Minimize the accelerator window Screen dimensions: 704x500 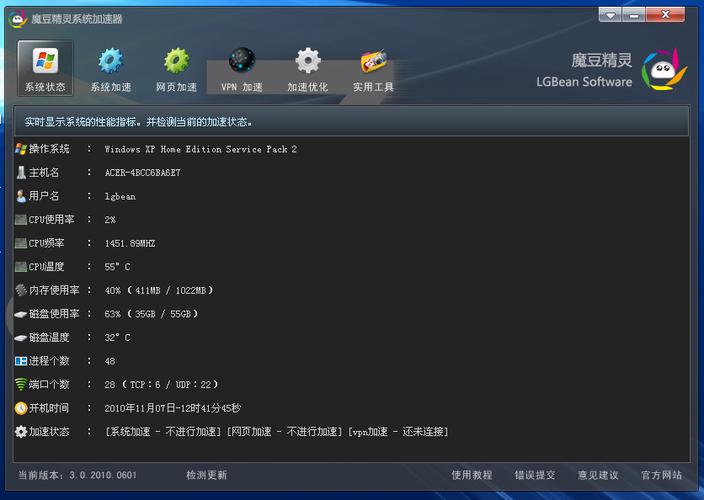[x=634, y=15]
